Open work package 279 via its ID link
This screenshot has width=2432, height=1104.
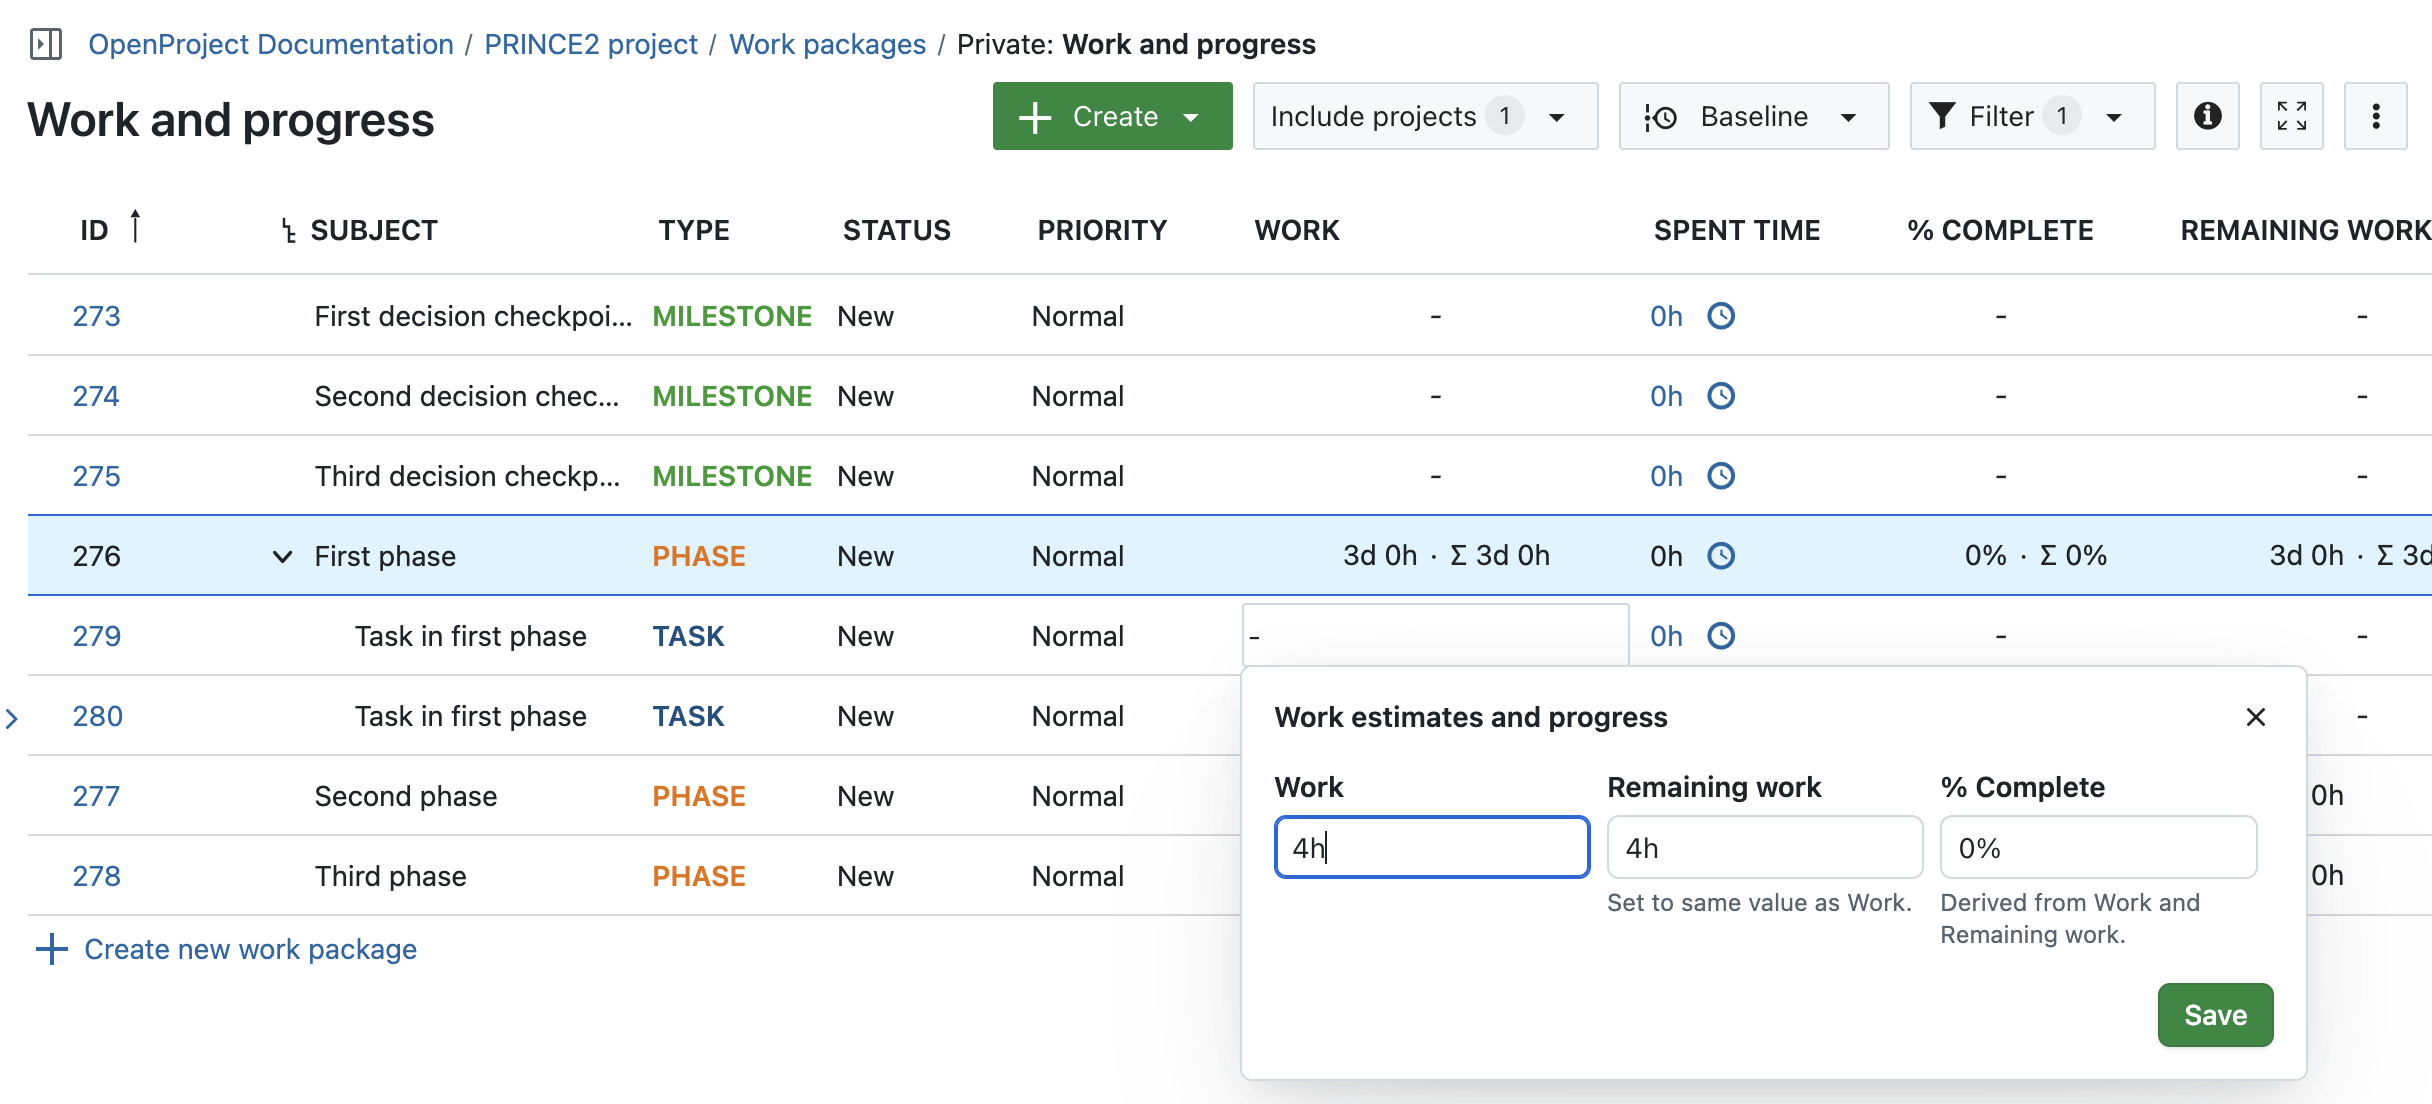[x=96, y=636]
